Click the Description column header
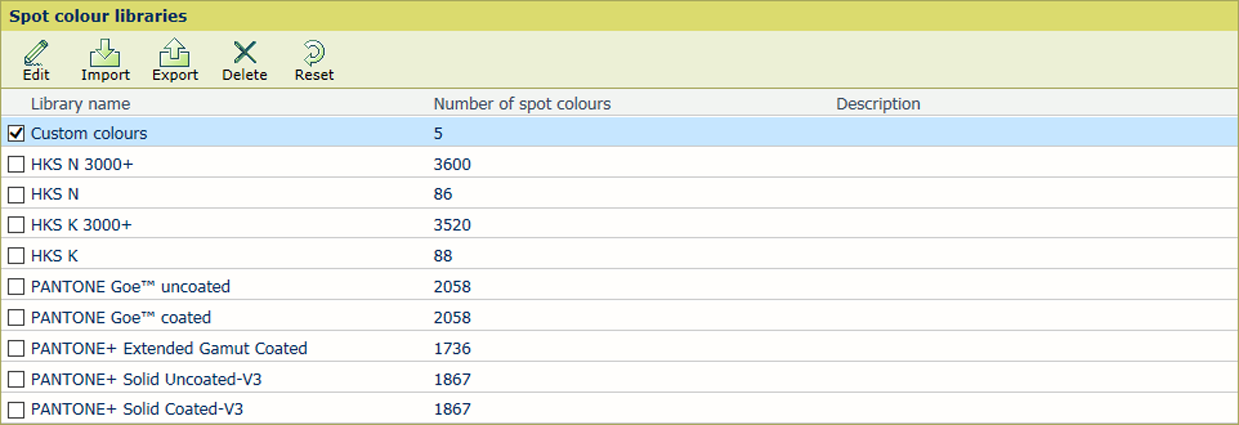 [878, 104]
